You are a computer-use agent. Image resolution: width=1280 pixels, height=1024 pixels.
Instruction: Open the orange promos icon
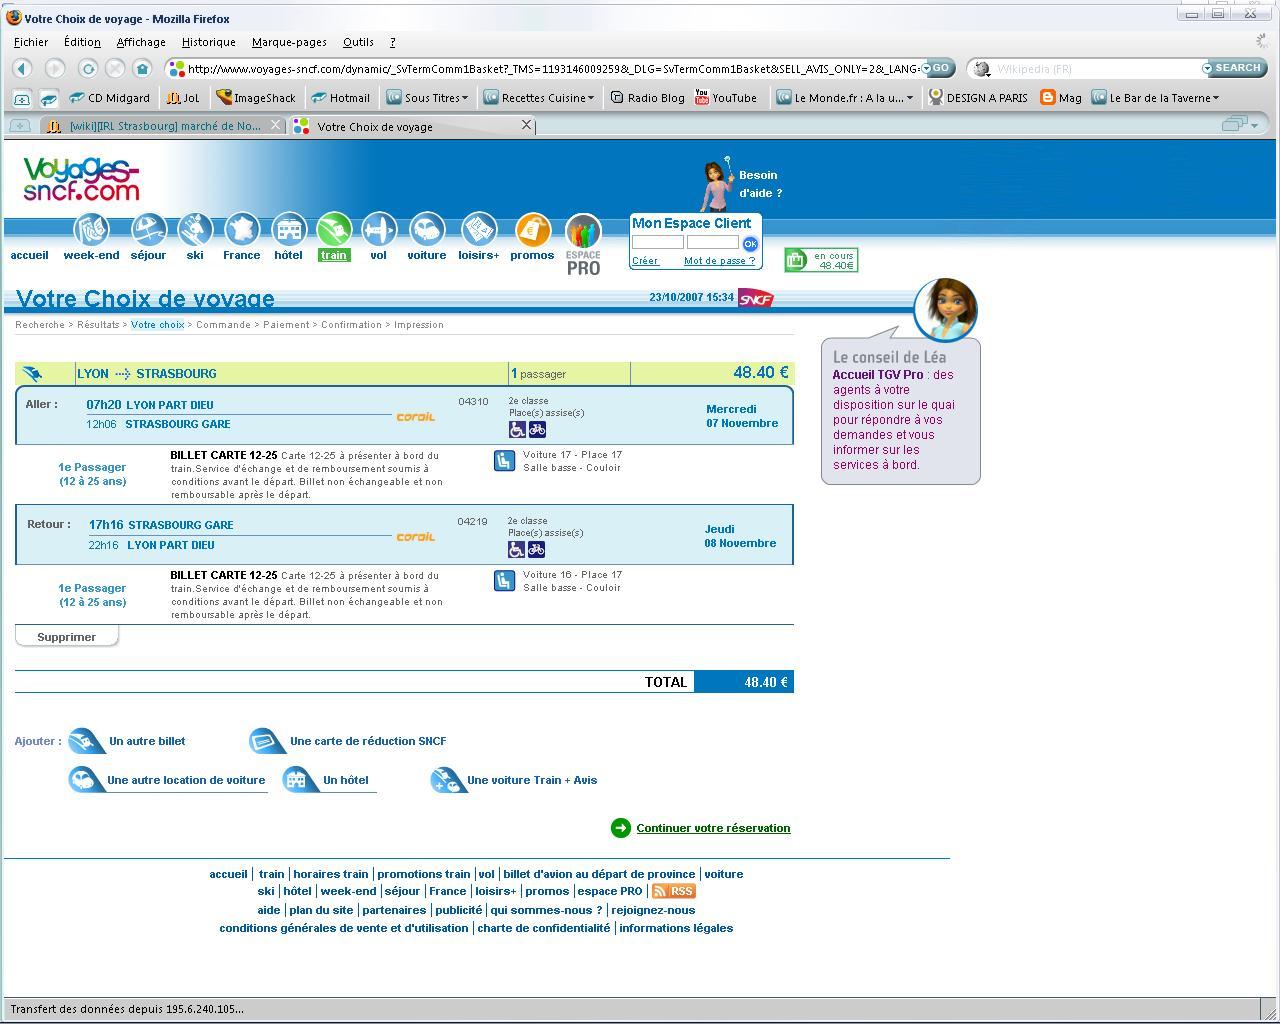[532, 230]
